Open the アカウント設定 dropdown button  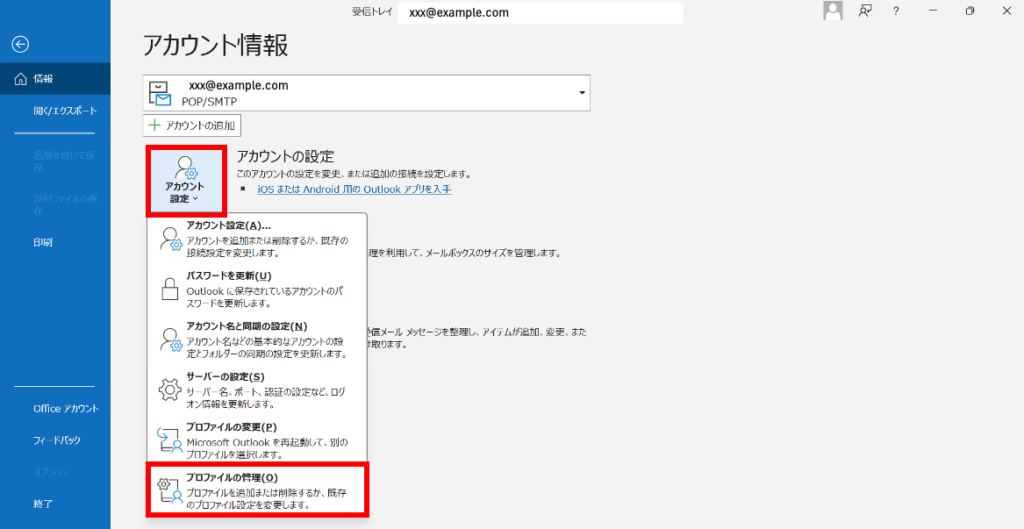pyautogui.click(x=185, y=180)
